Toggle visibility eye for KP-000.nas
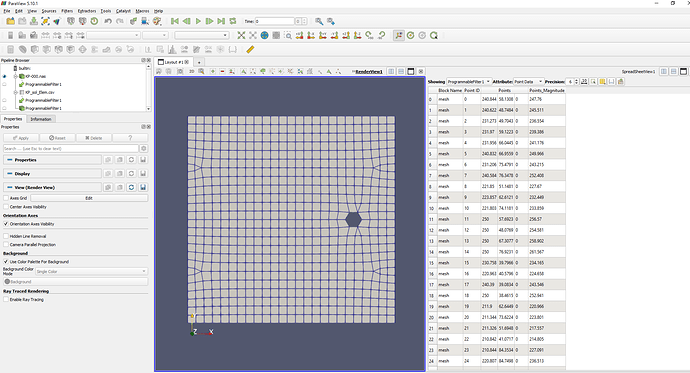The image size is (690, 373). tap(4, 76)
